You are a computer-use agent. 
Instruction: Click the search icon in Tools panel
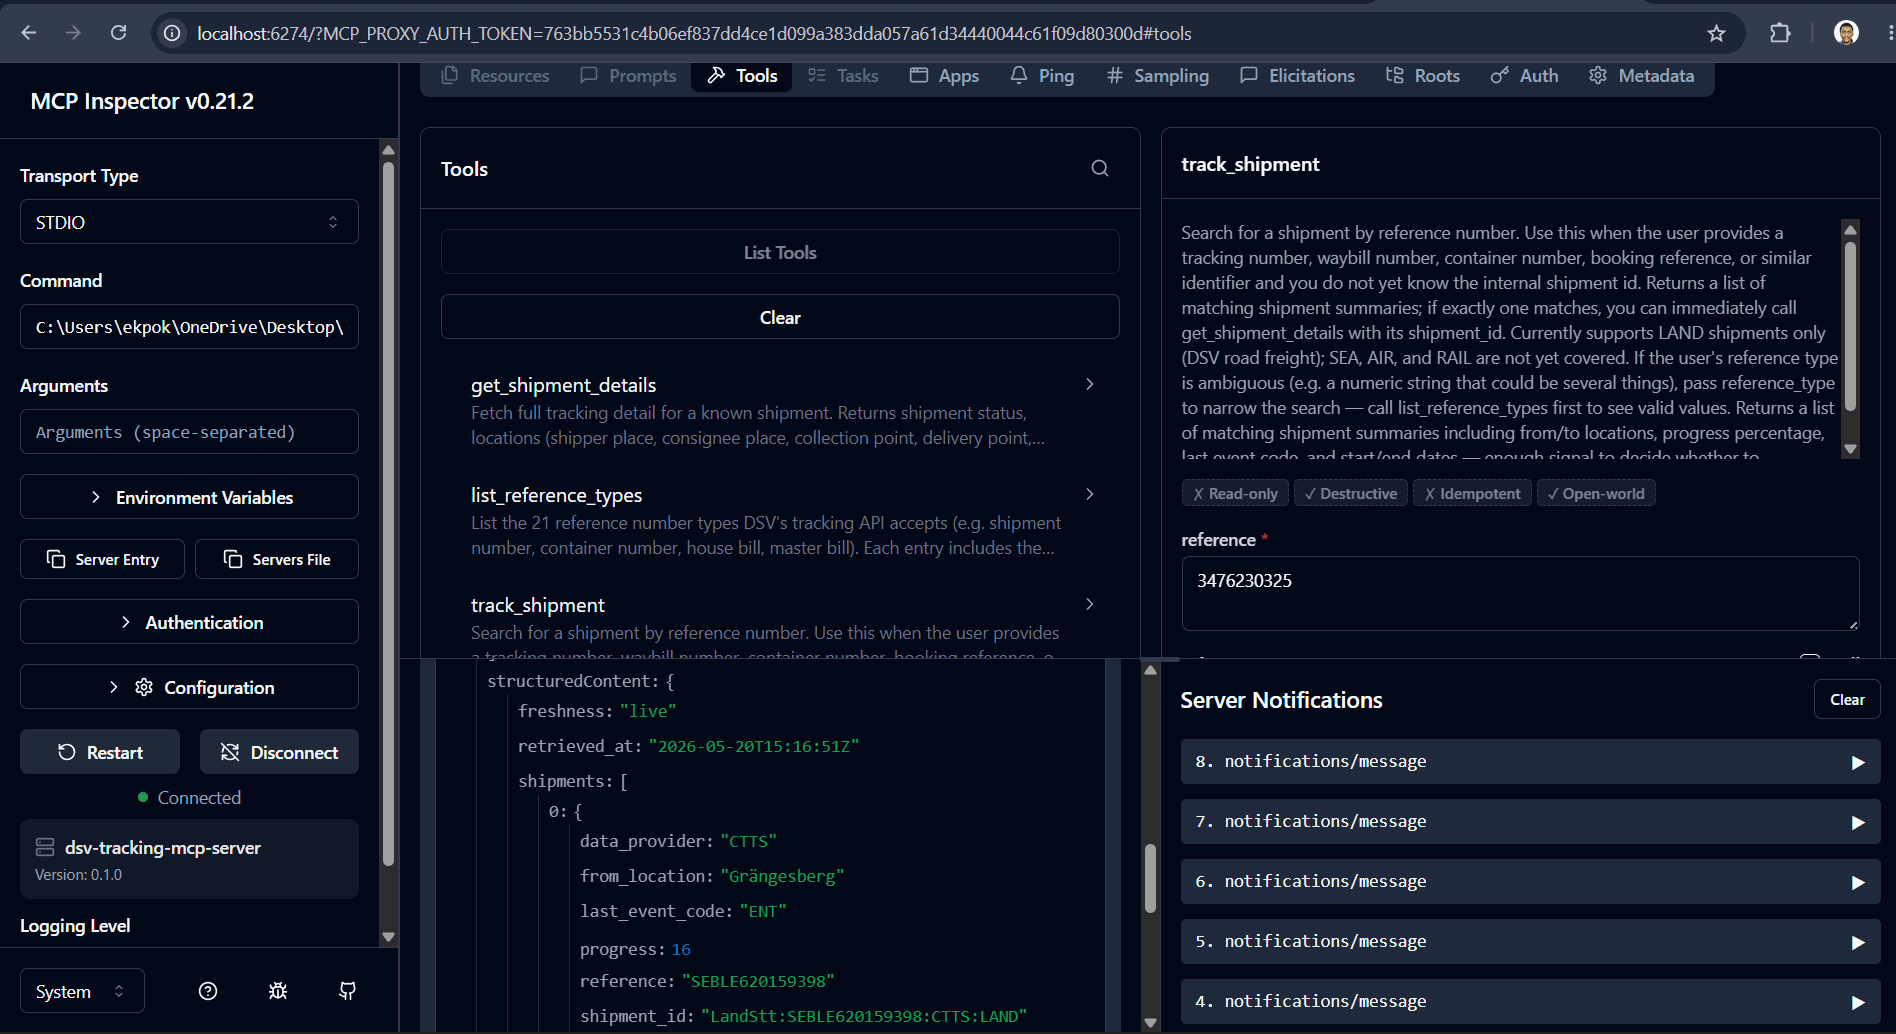coord(1100,168)
